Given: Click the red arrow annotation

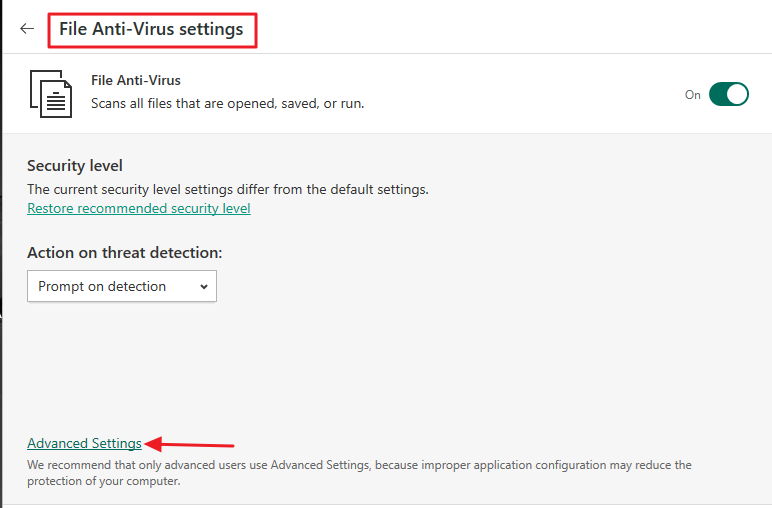Looking at the screenshot, I should coord(190,444).
